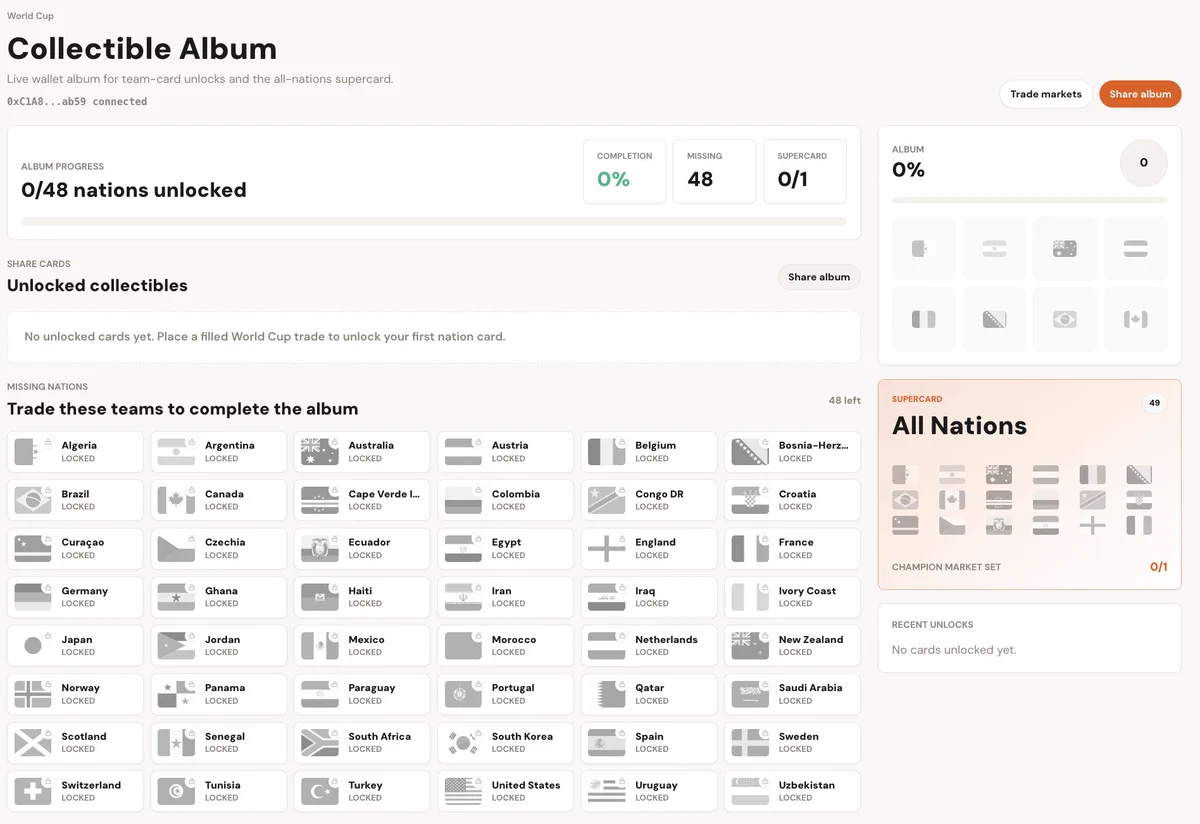
Task: Click the Colombia flag icon
Action: click(463, 500)
